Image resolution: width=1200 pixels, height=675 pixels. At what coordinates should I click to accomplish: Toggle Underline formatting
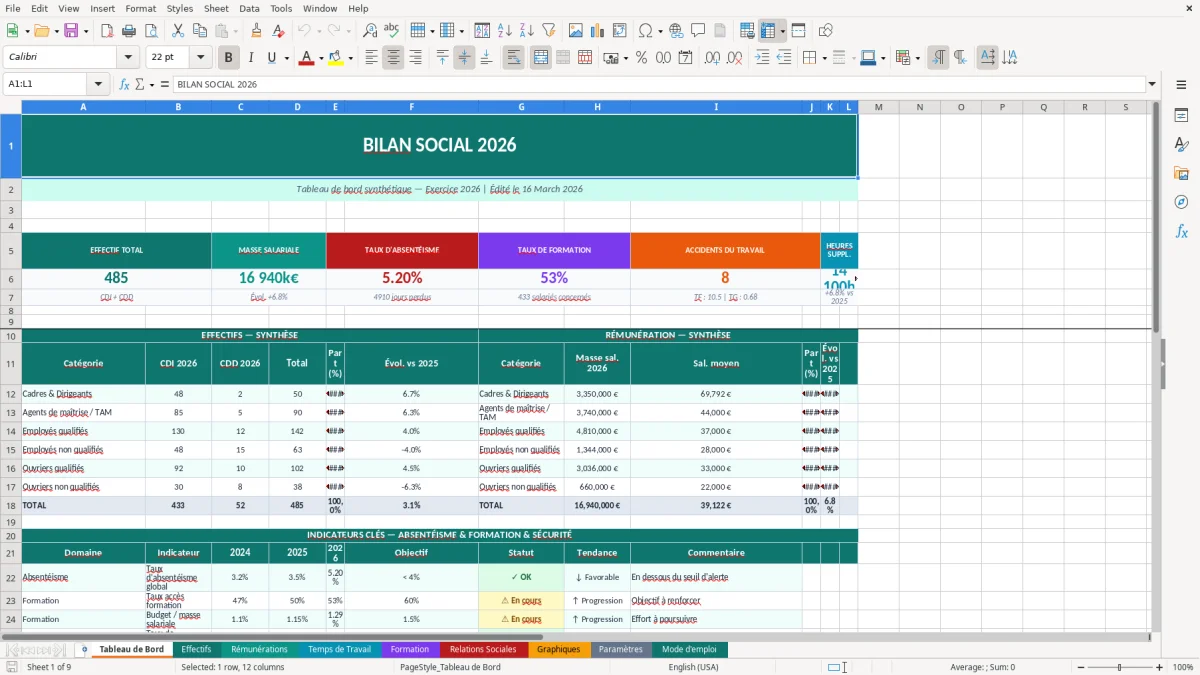(x=271, y=58)
